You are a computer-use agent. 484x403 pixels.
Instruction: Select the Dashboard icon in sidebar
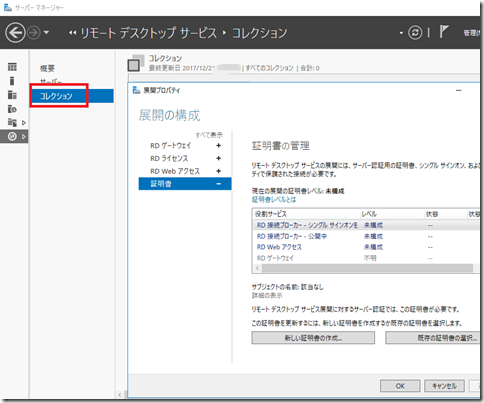point(12,67)
